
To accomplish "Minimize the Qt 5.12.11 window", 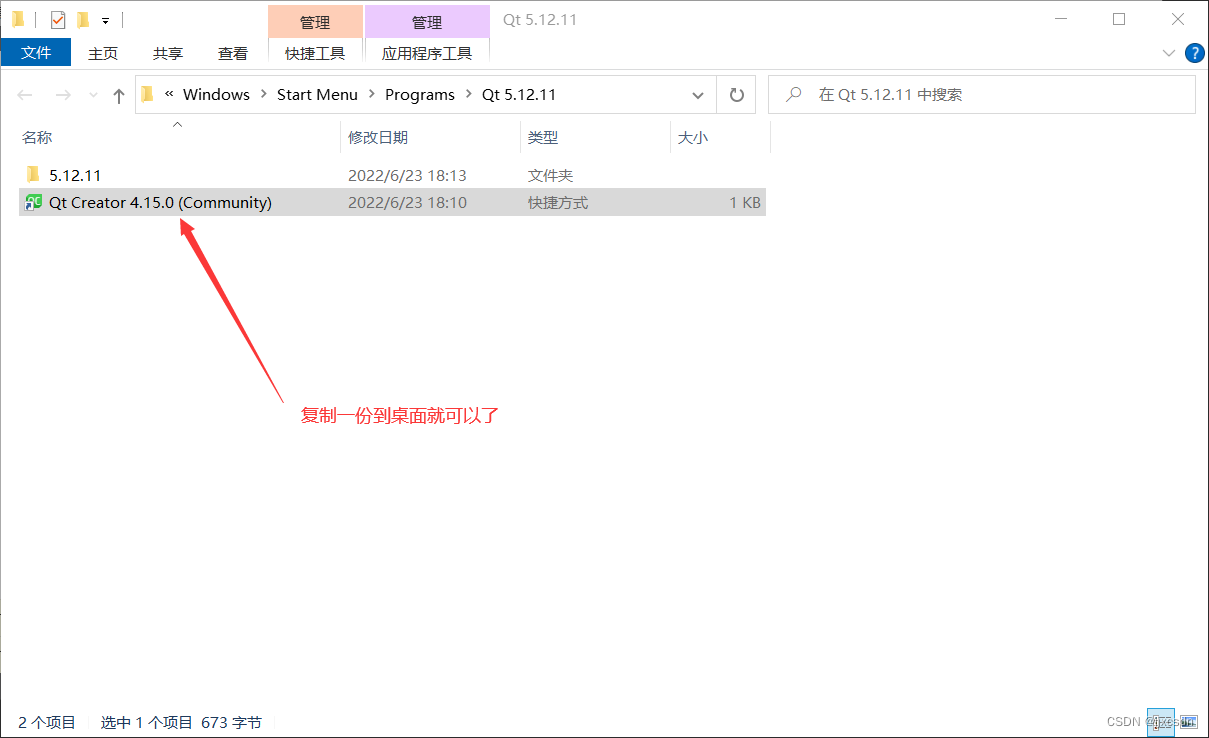I will (x=1062, y=19).
